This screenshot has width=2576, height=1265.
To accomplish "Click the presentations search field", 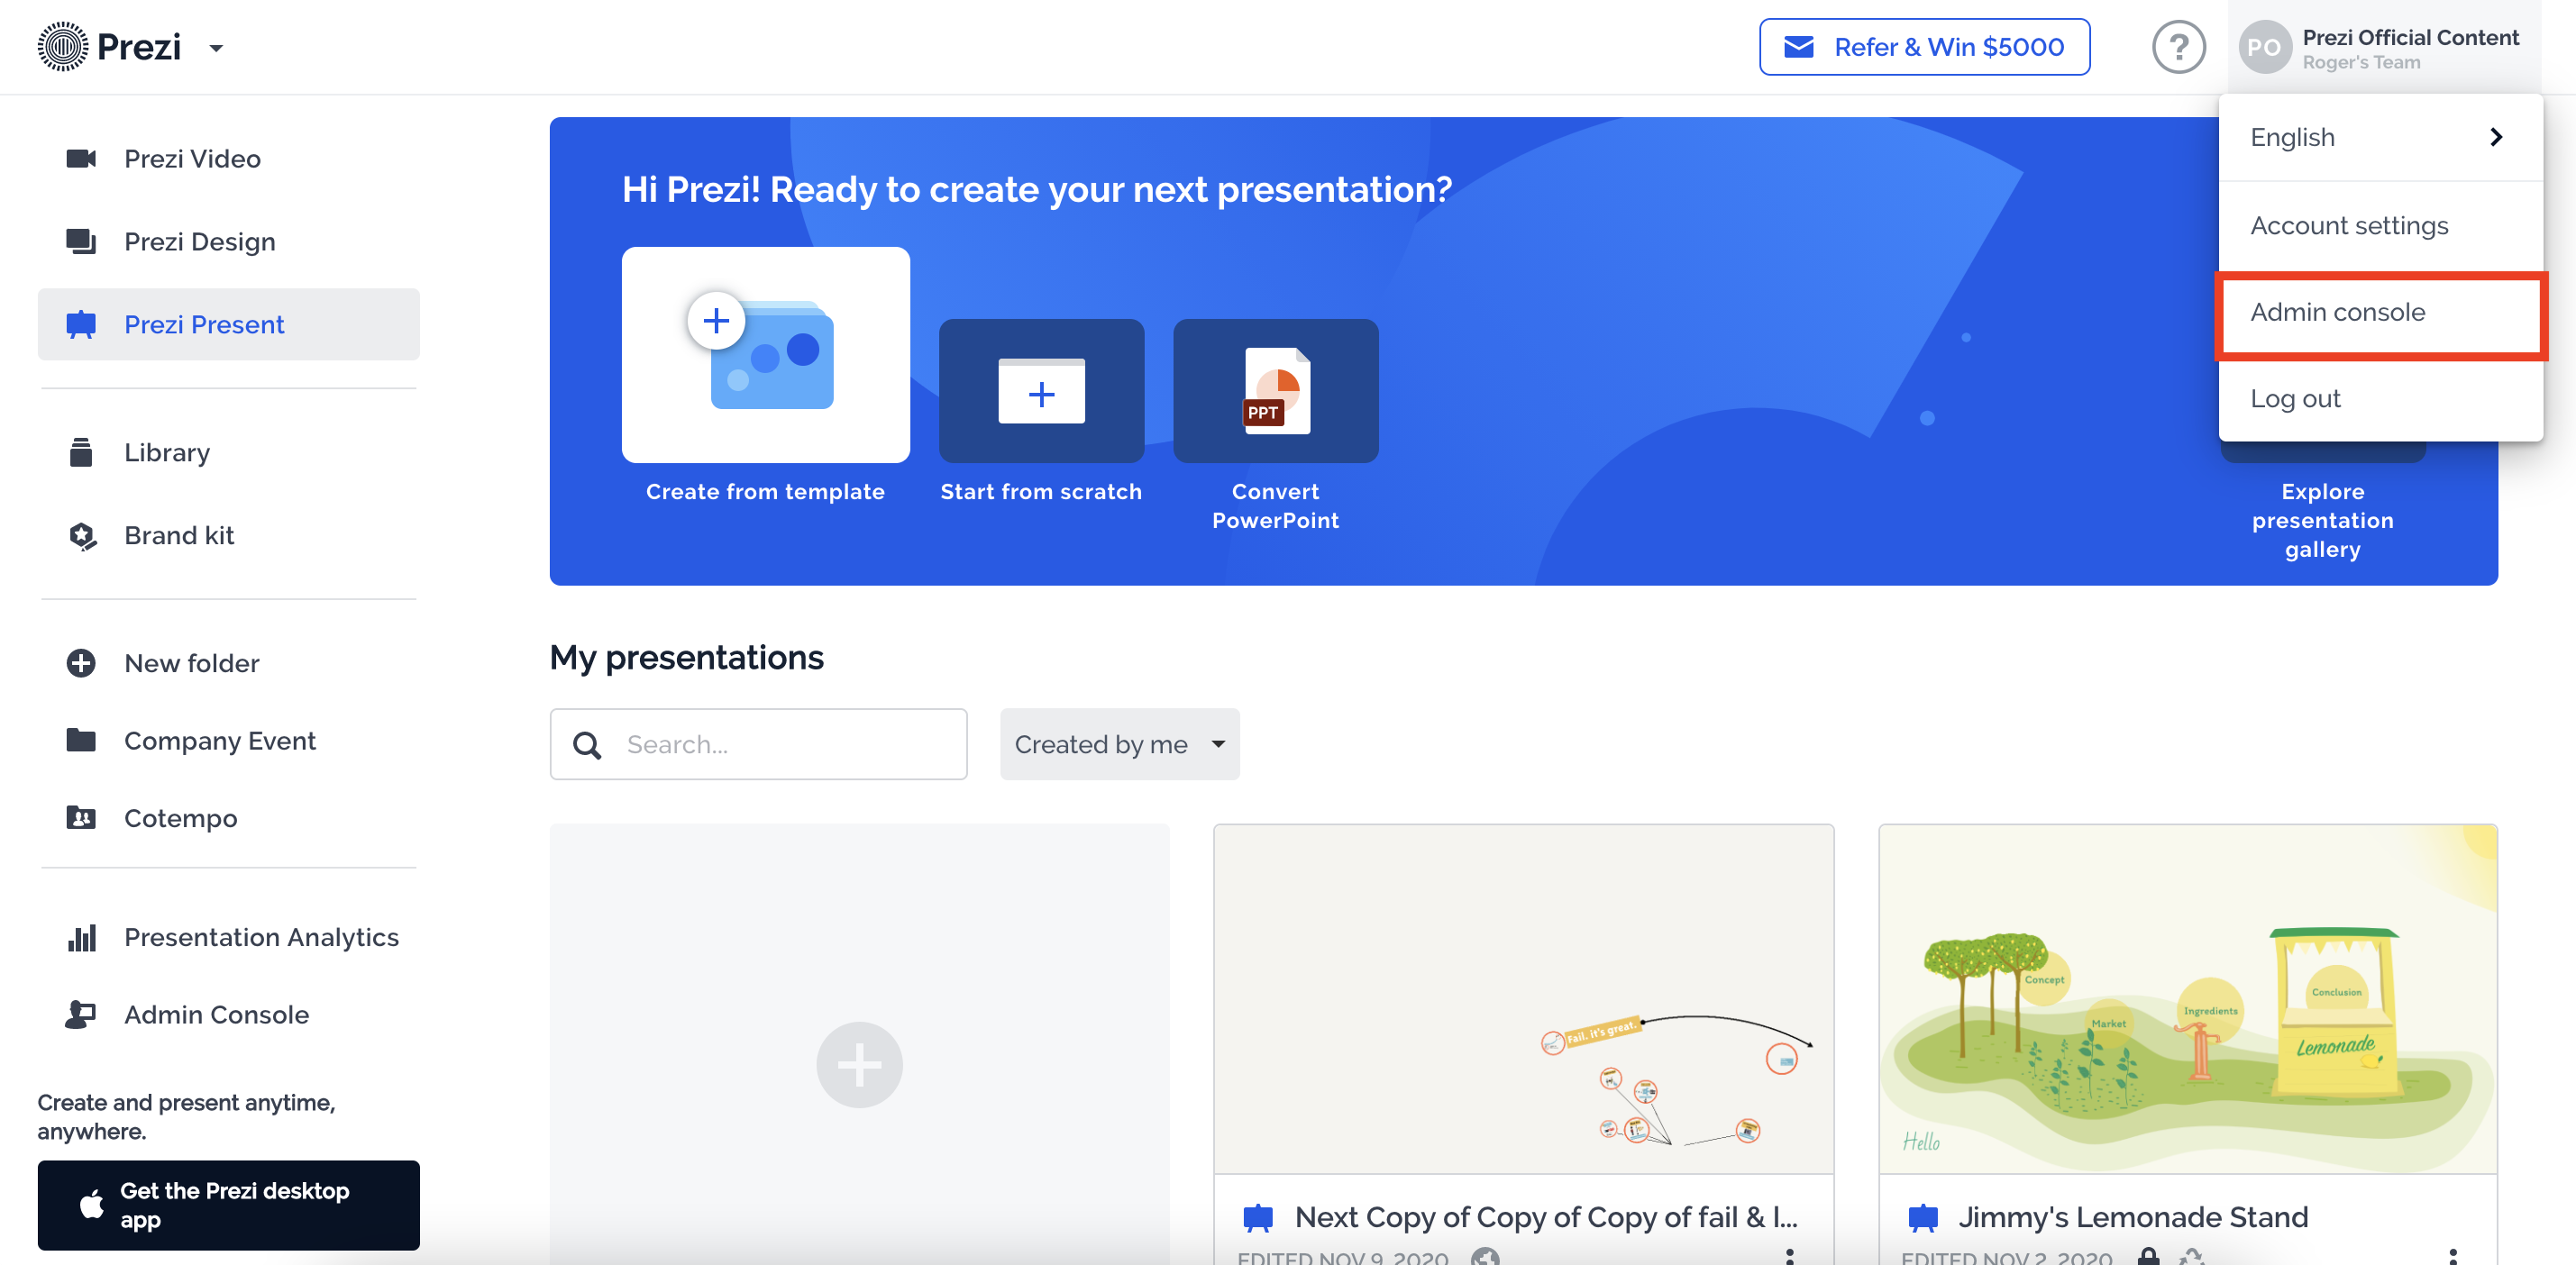I will pos(758,744).
